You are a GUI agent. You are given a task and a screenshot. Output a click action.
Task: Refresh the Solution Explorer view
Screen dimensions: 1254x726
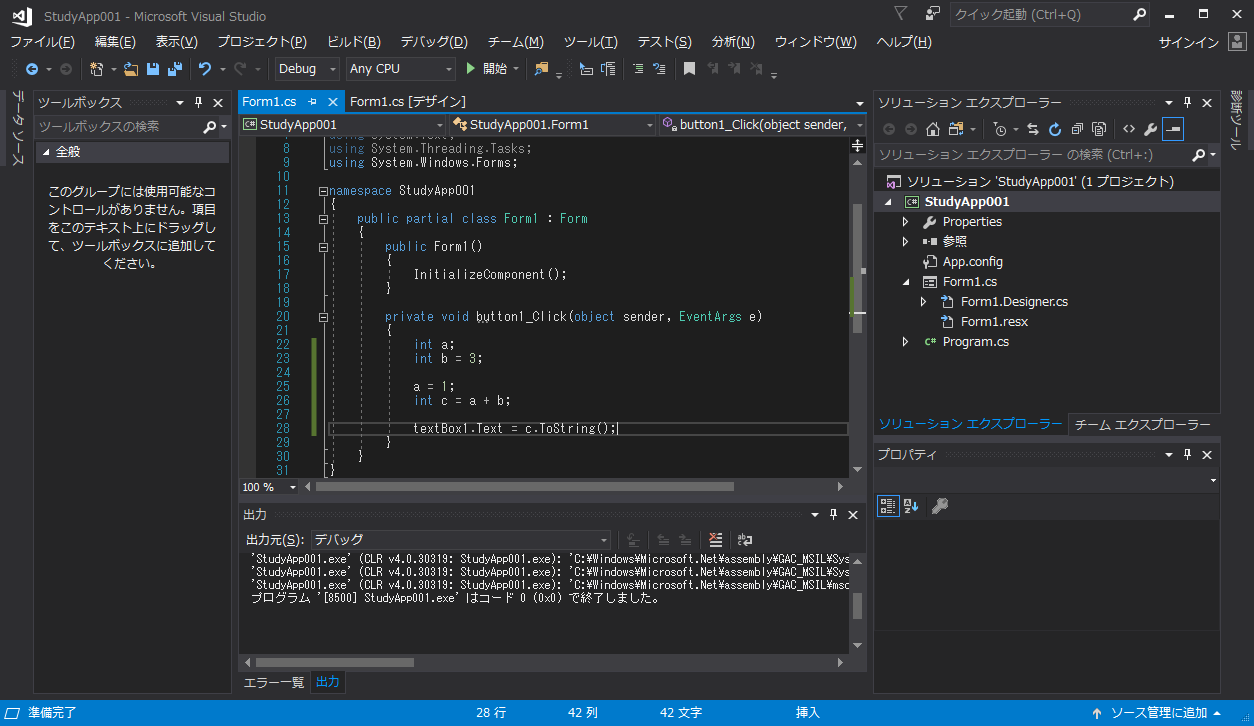click(1054, 129)
